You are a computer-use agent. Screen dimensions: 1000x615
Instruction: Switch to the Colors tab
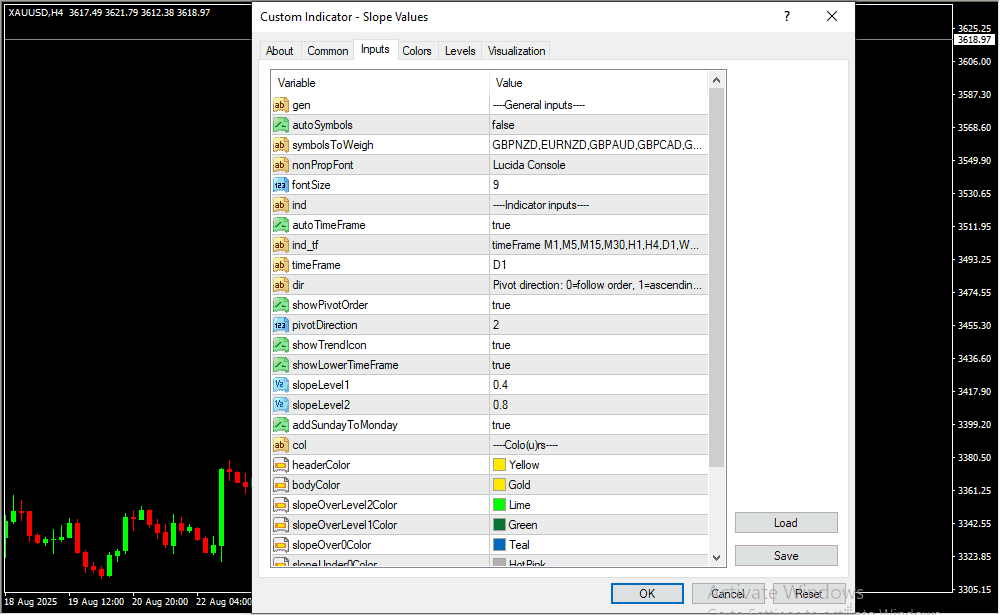(x=417, y=51)
